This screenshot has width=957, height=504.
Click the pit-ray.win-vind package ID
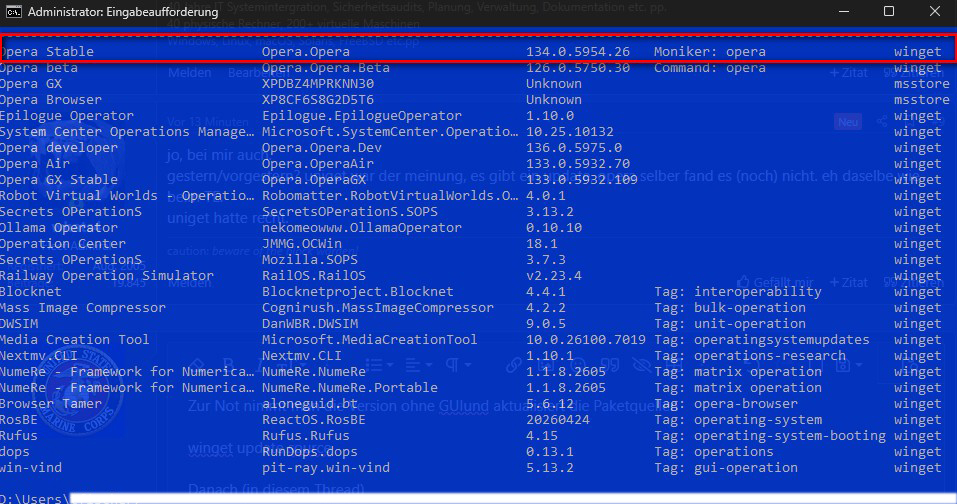[x=326, y=468]
